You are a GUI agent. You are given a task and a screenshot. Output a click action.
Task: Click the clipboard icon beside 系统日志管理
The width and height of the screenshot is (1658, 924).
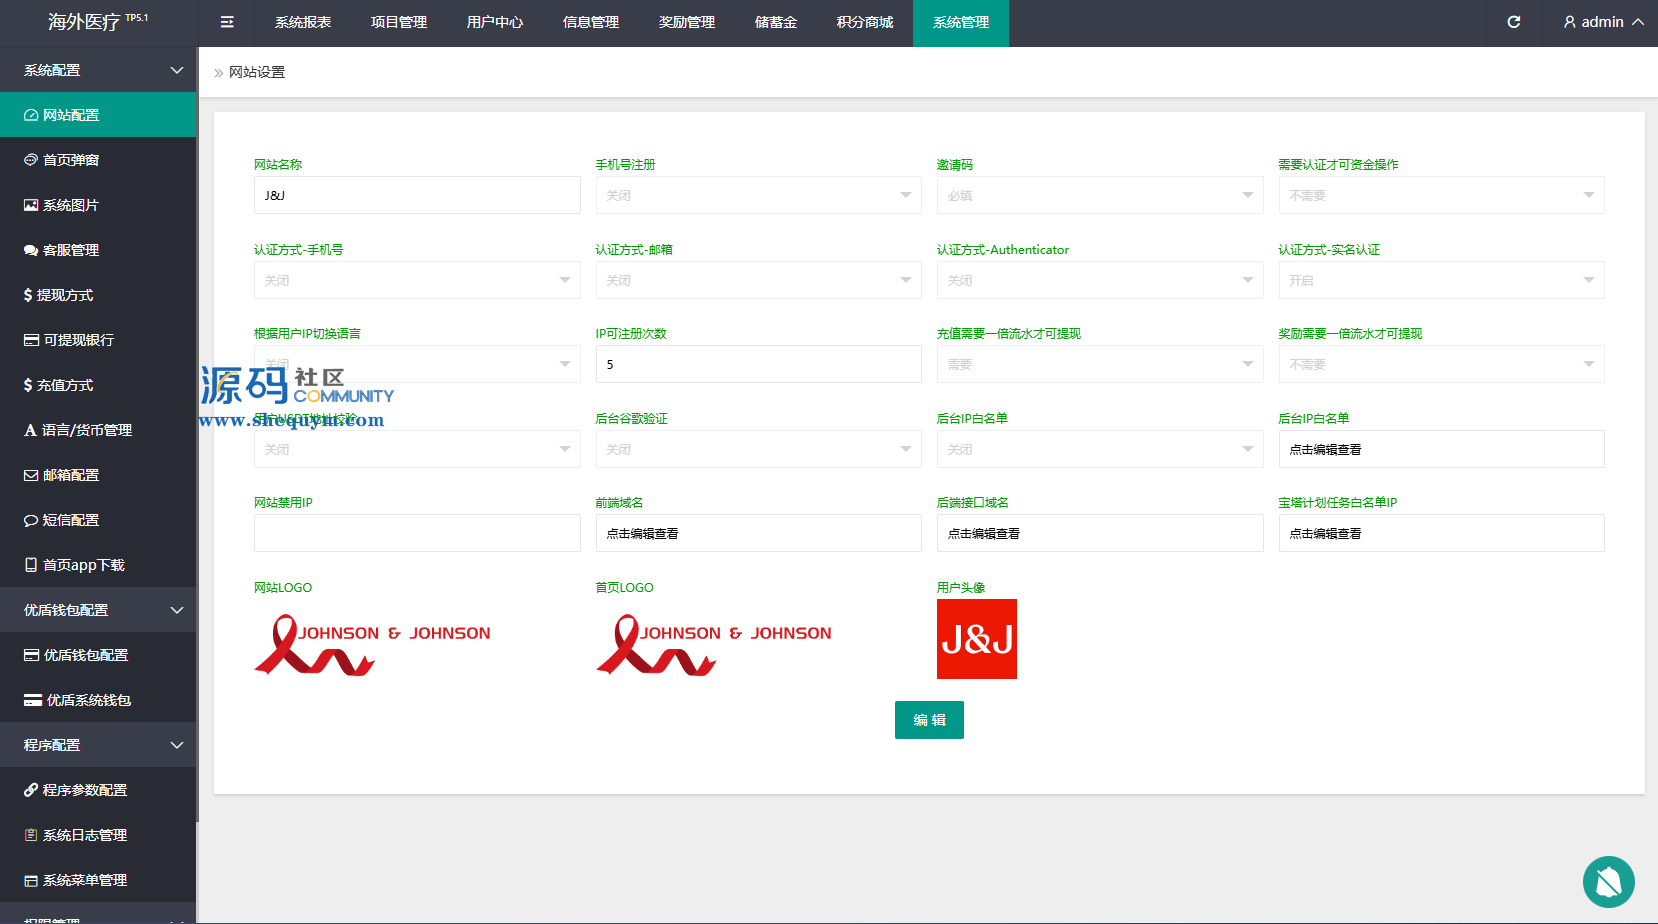(x=31, y=835)
